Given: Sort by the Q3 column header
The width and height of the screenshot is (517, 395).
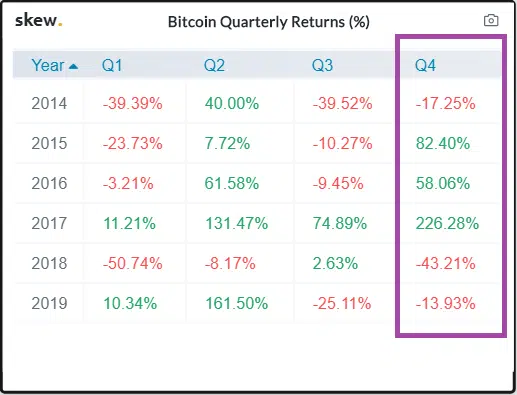Looking at the screenshot, I should 322,65.
